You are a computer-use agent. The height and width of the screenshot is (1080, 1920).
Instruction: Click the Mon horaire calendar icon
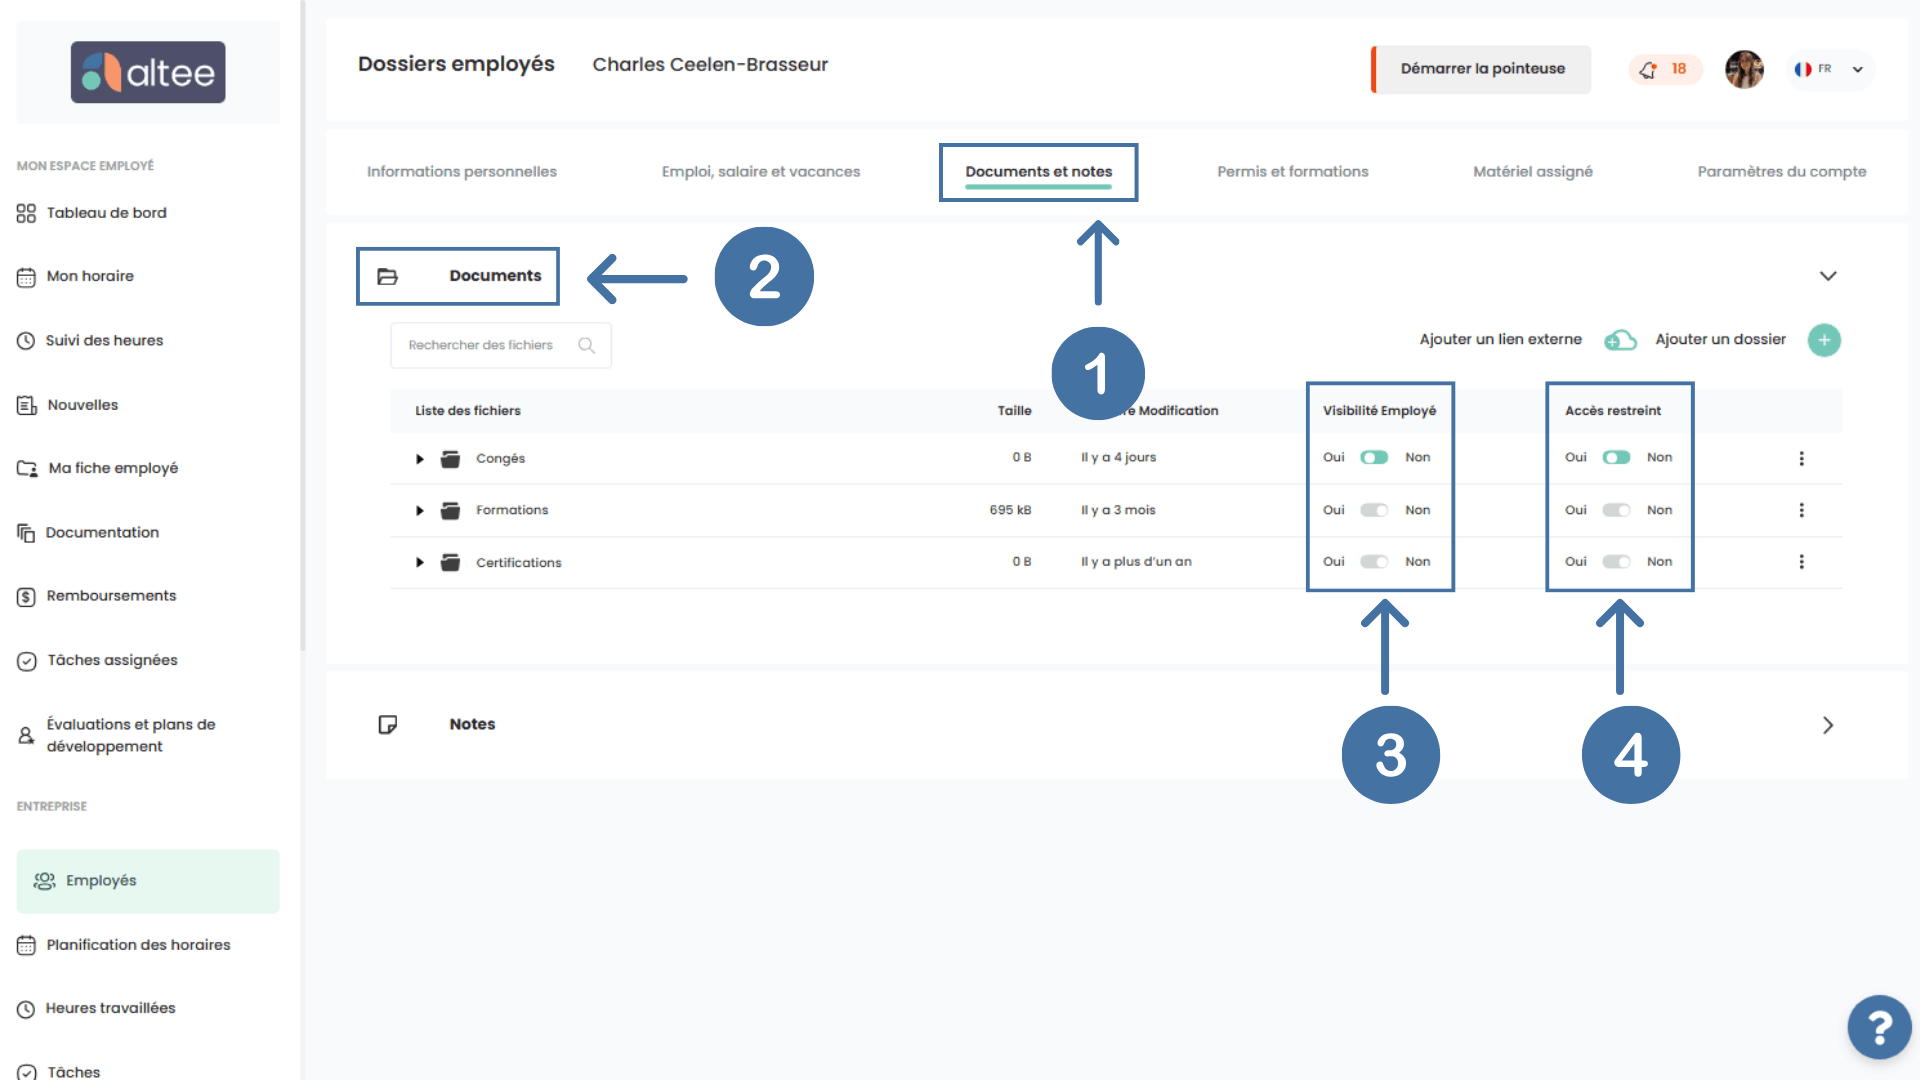click(x=26, y=277)
